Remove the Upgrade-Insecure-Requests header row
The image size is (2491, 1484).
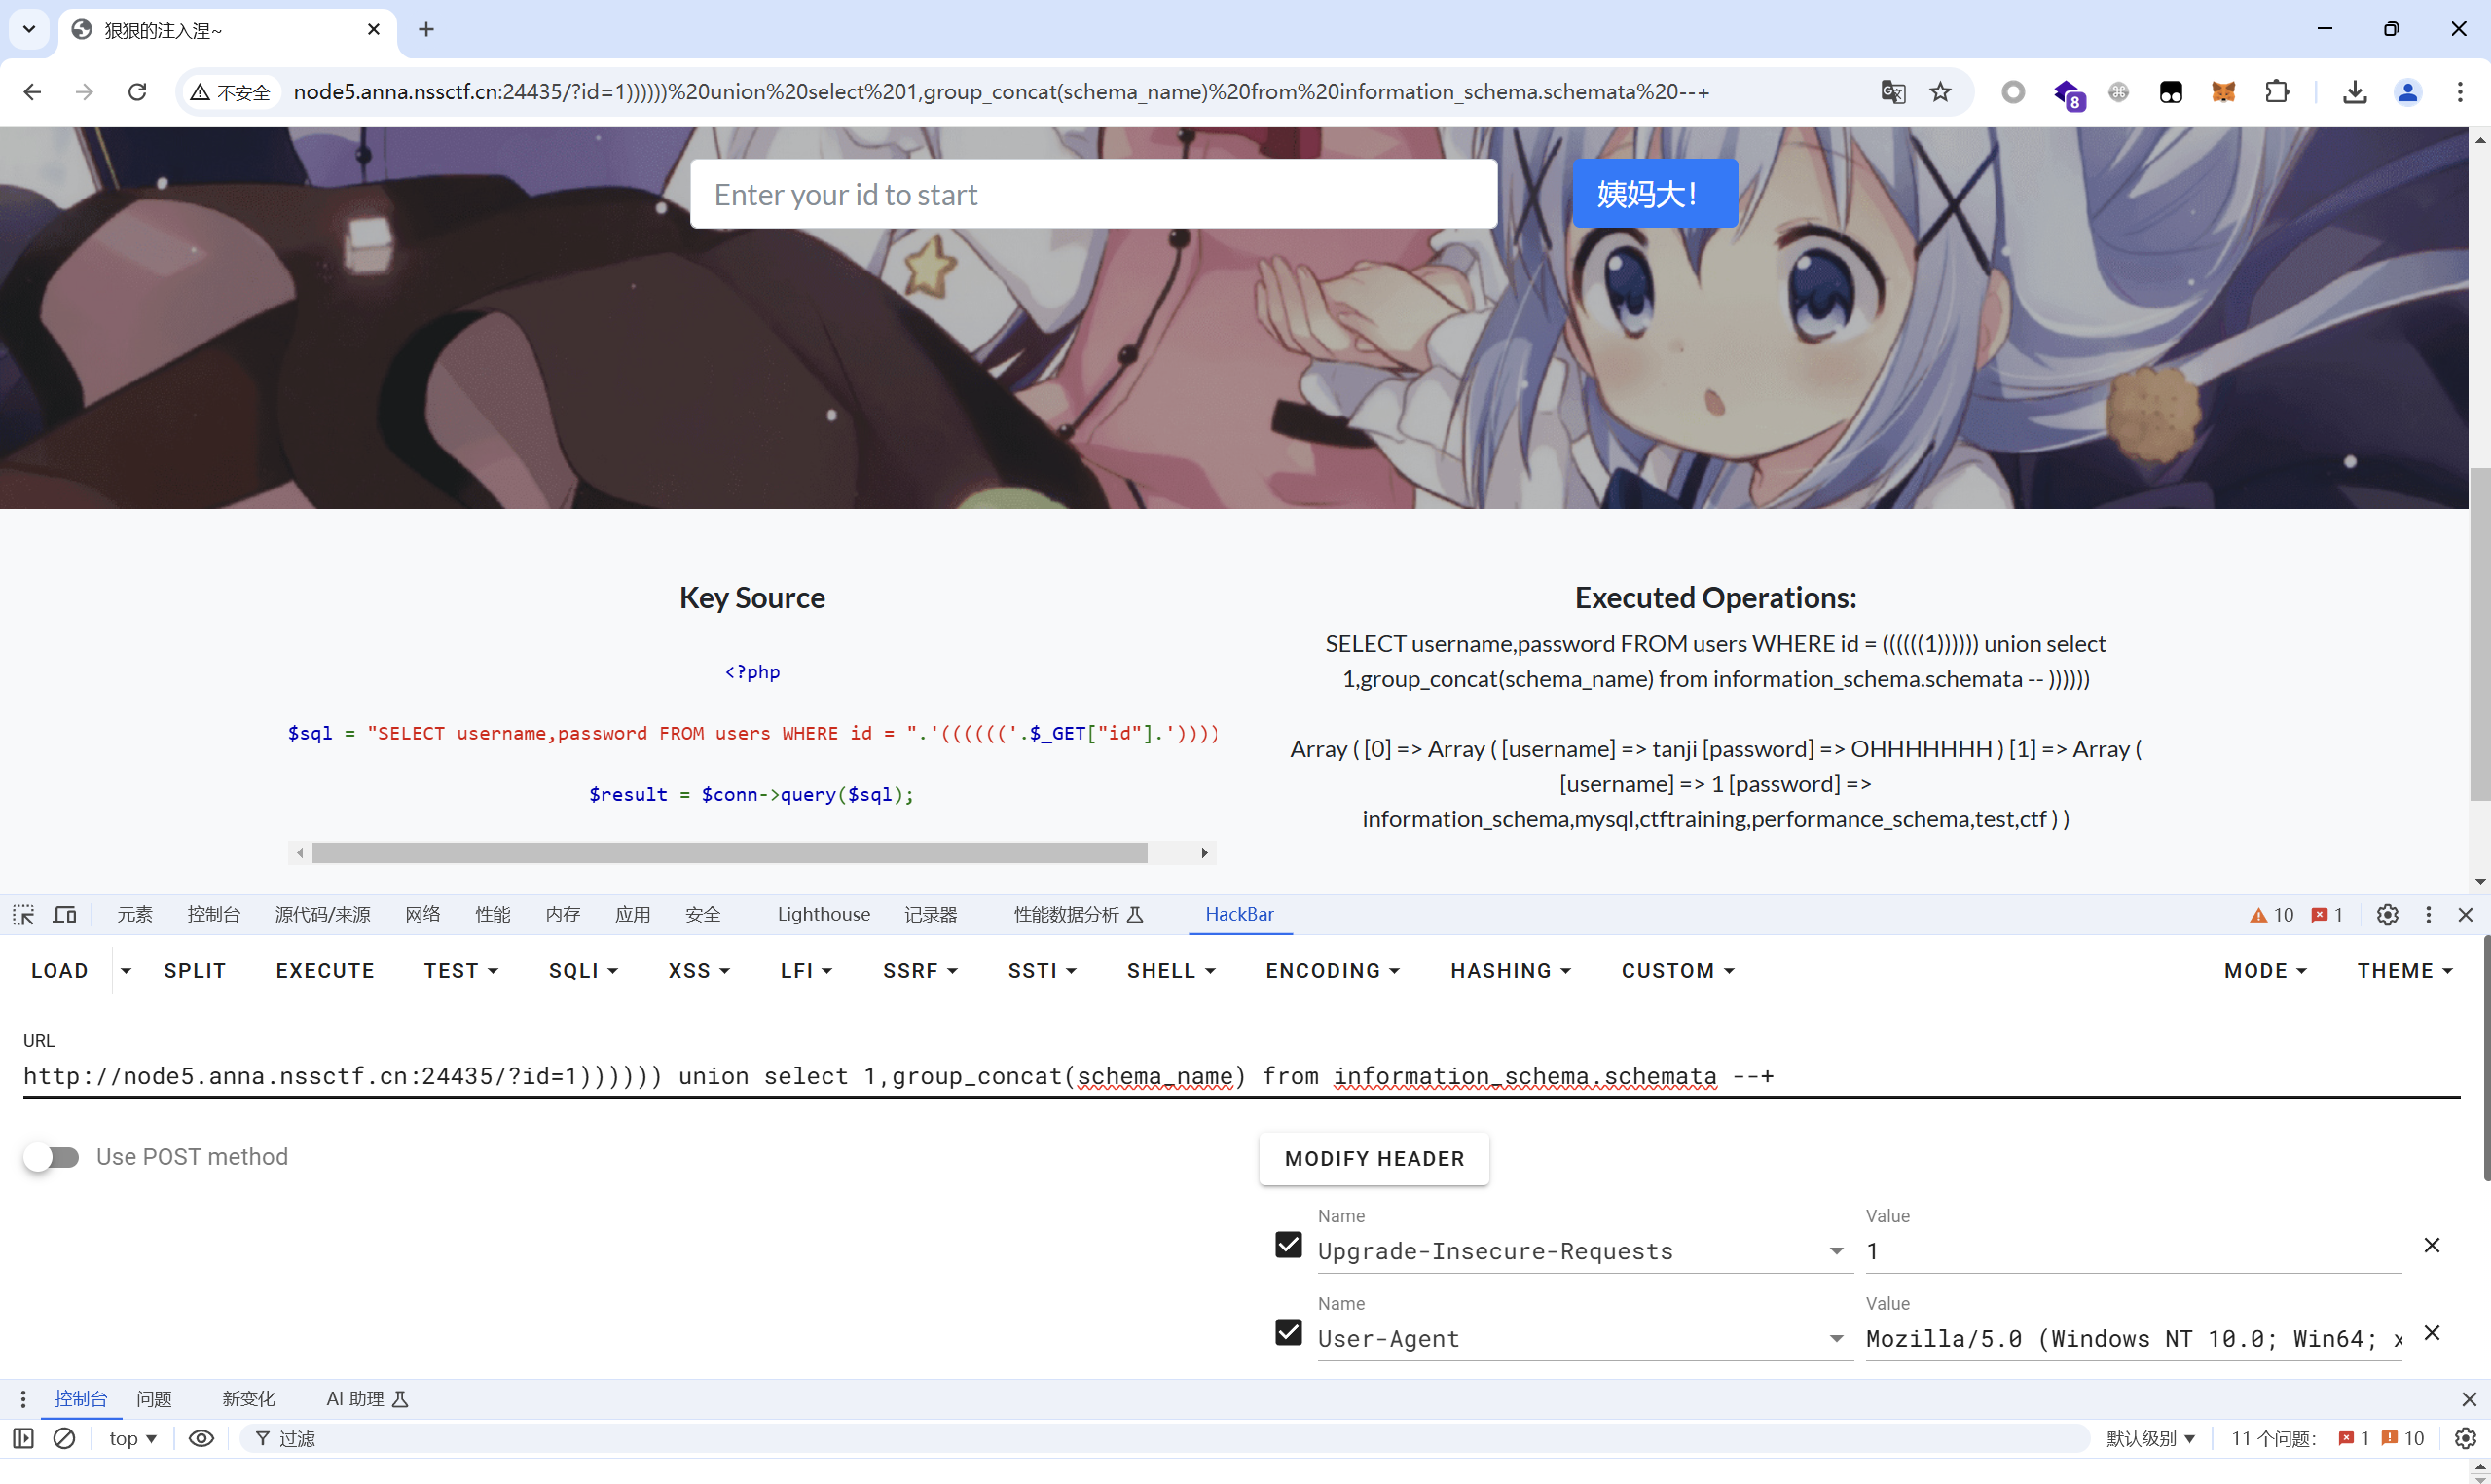(2431, 1245)
